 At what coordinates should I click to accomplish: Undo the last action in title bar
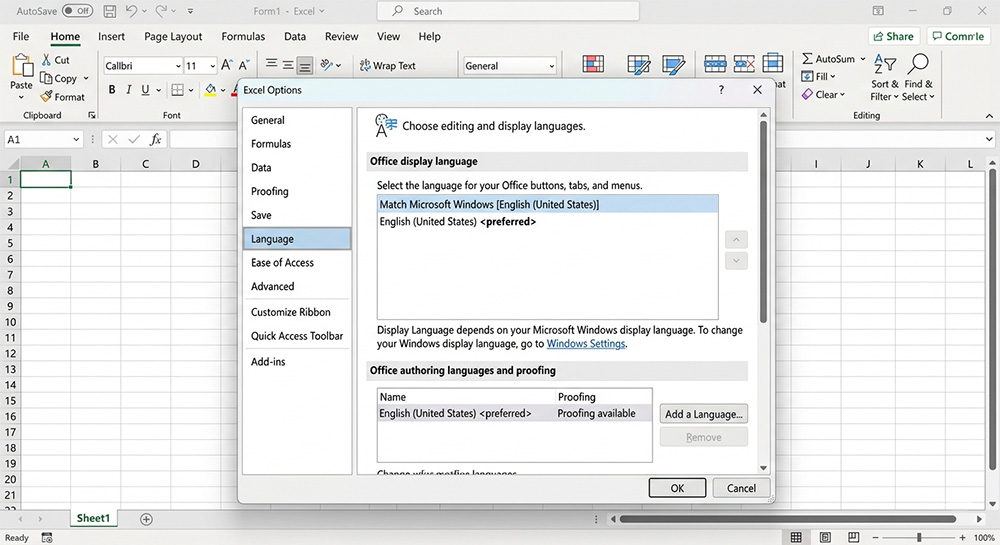pyautogui.click(x=131, y=11)
